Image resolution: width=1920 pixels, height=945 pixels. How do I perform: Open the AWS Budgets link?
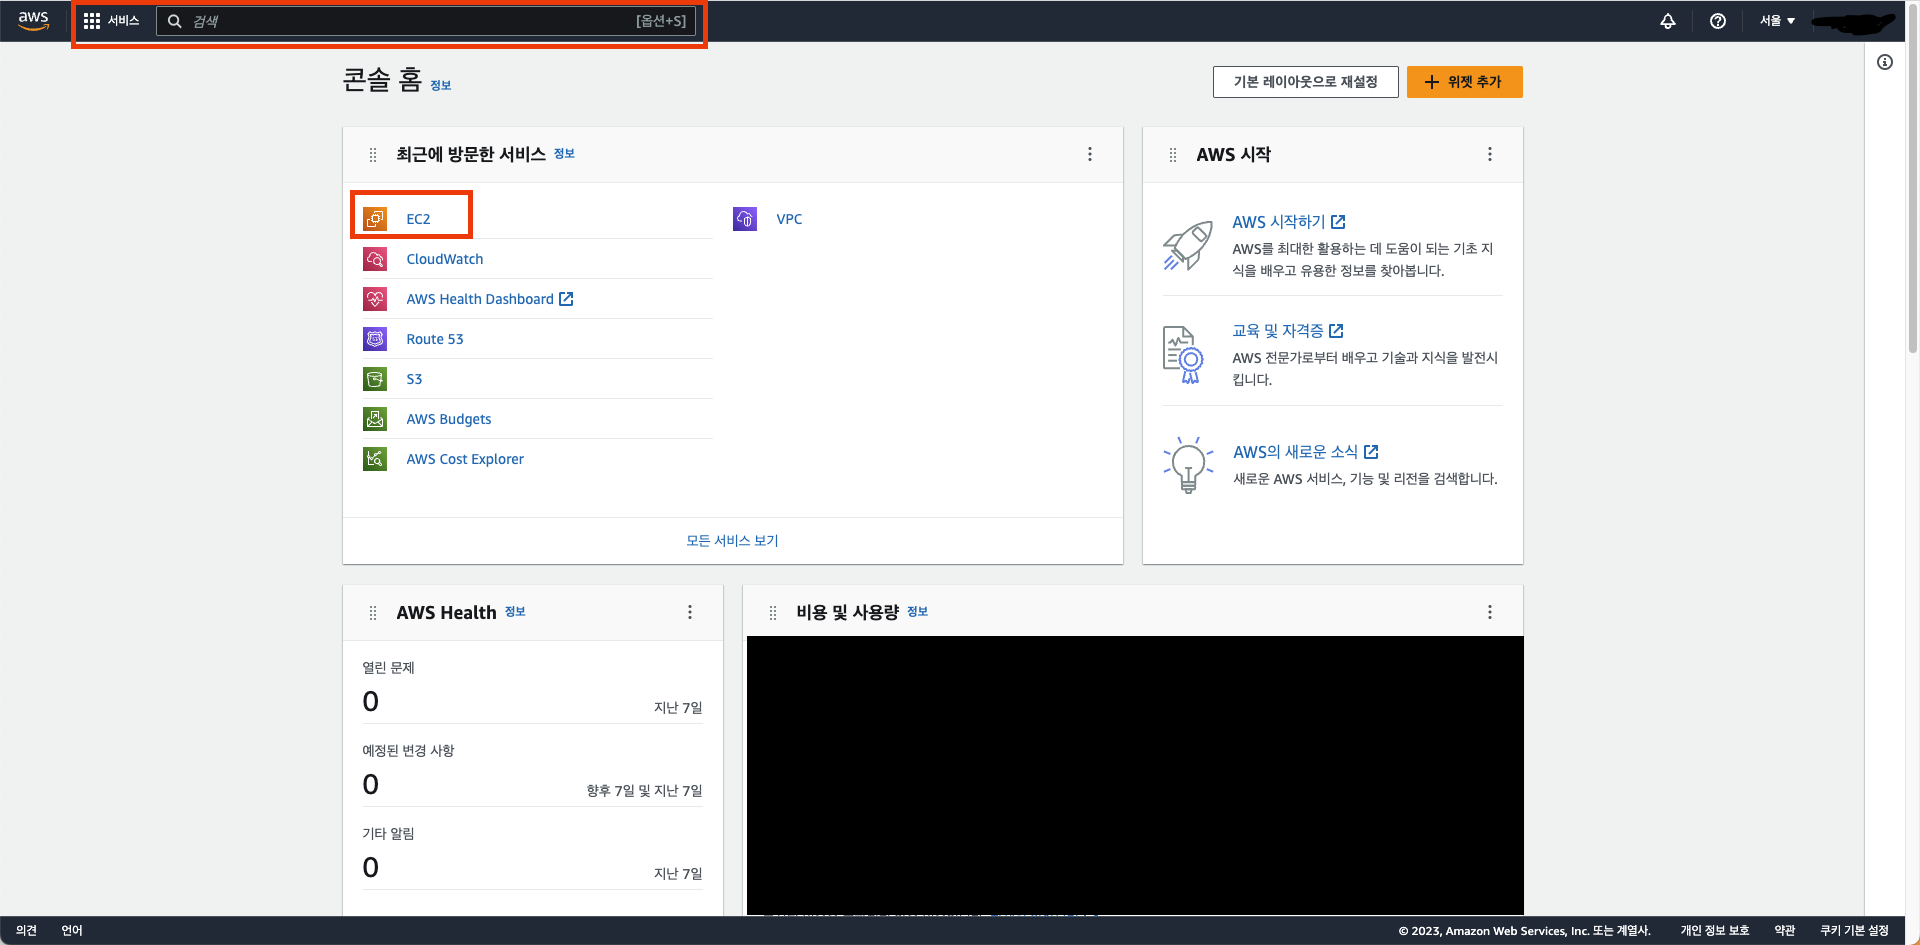(449, 419)
